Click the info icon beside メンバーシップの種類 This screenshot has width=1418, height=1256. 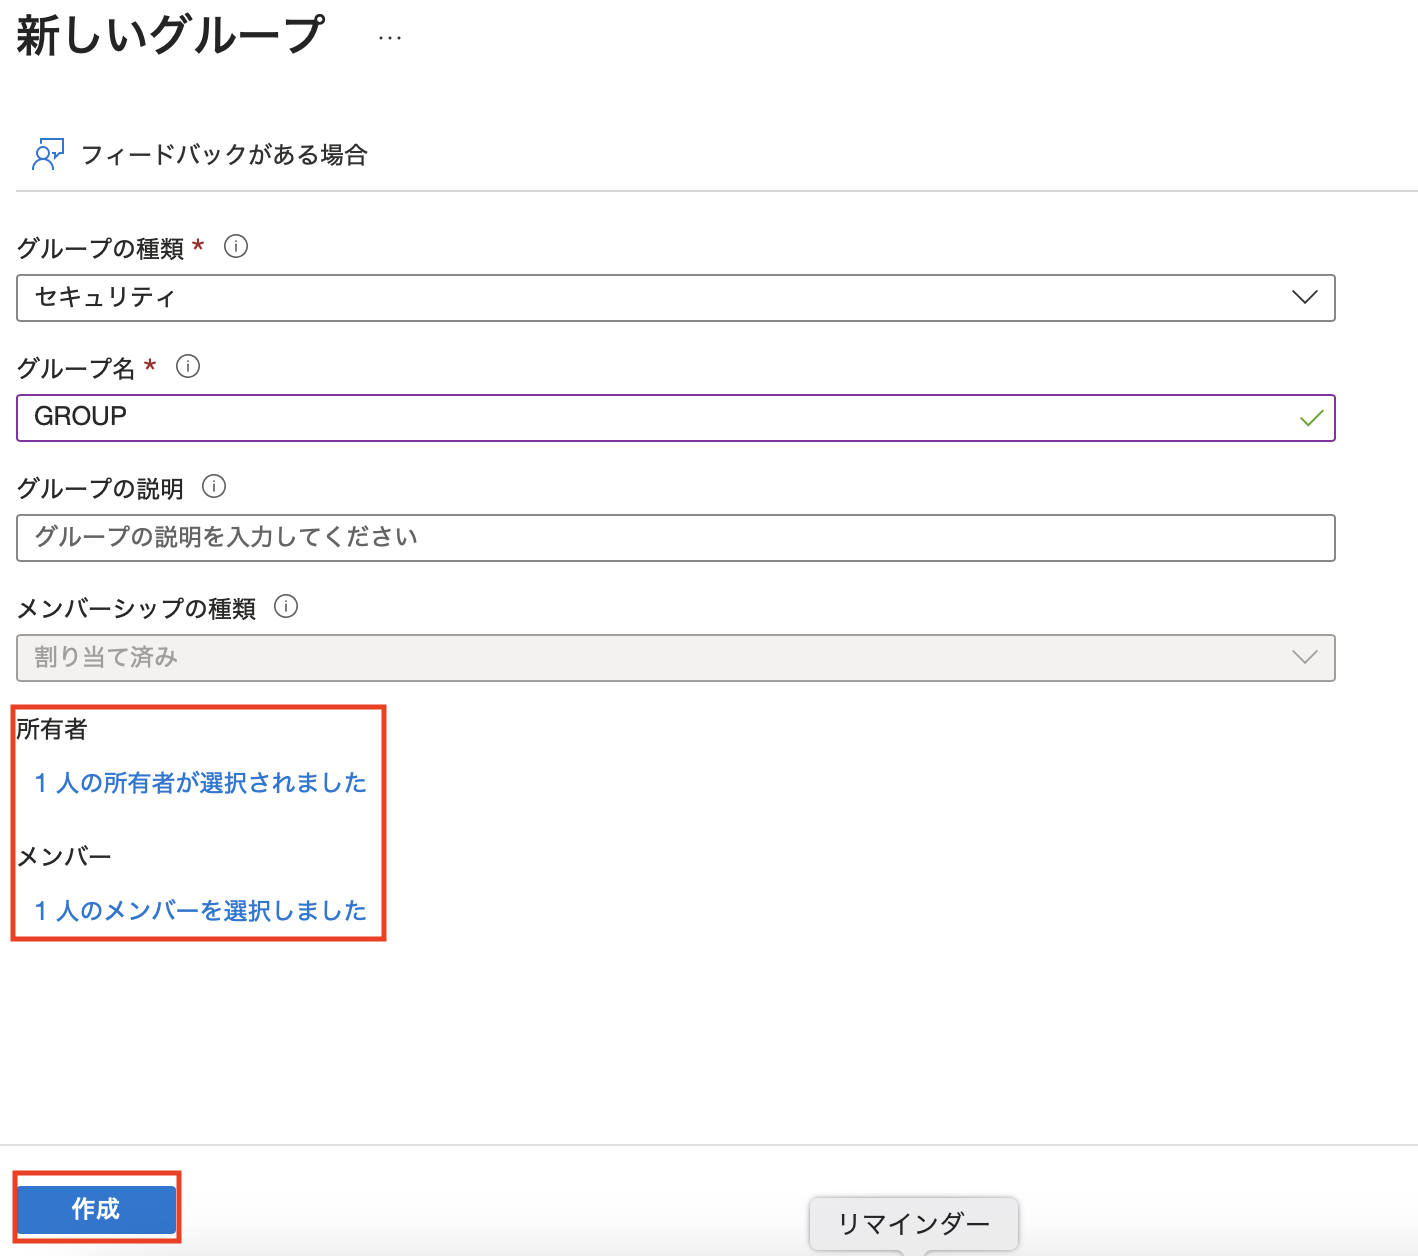286,607
